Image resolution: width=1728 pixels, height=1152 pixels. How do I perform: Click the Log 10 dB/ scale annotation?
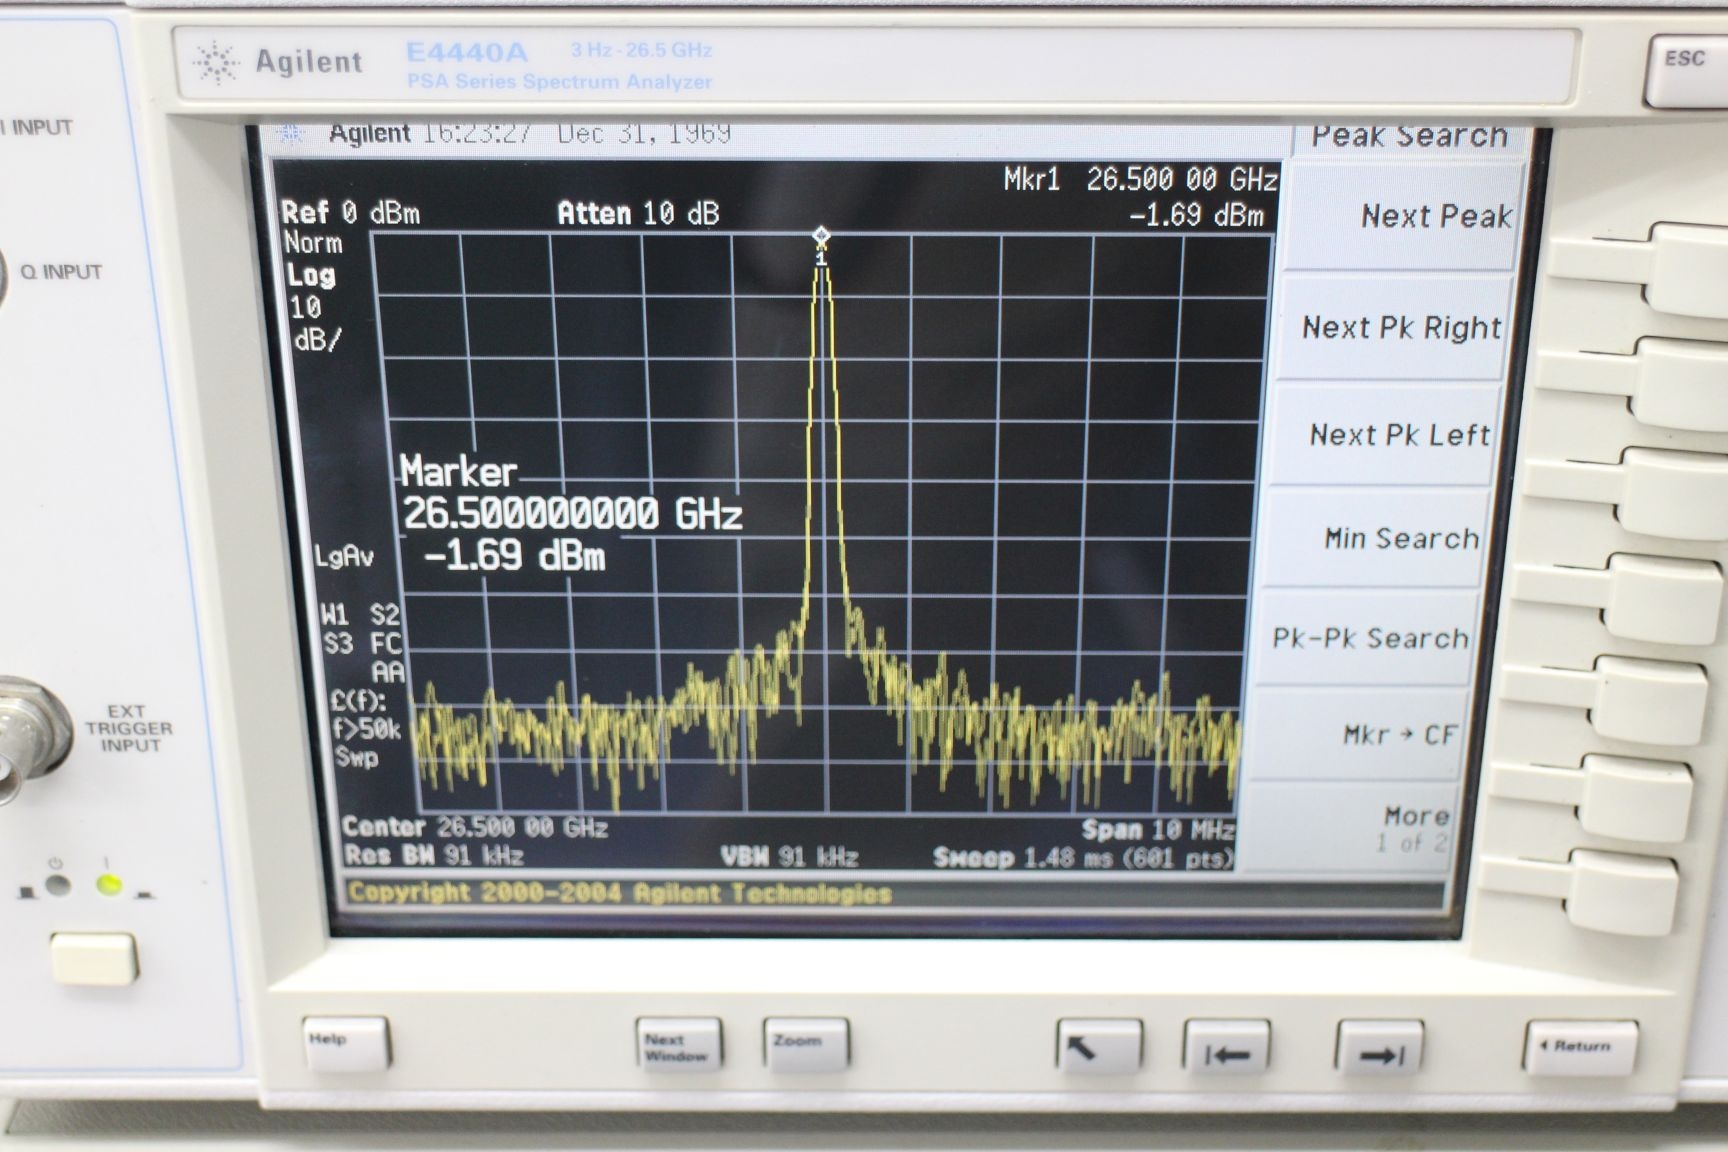tap(312, 306)
